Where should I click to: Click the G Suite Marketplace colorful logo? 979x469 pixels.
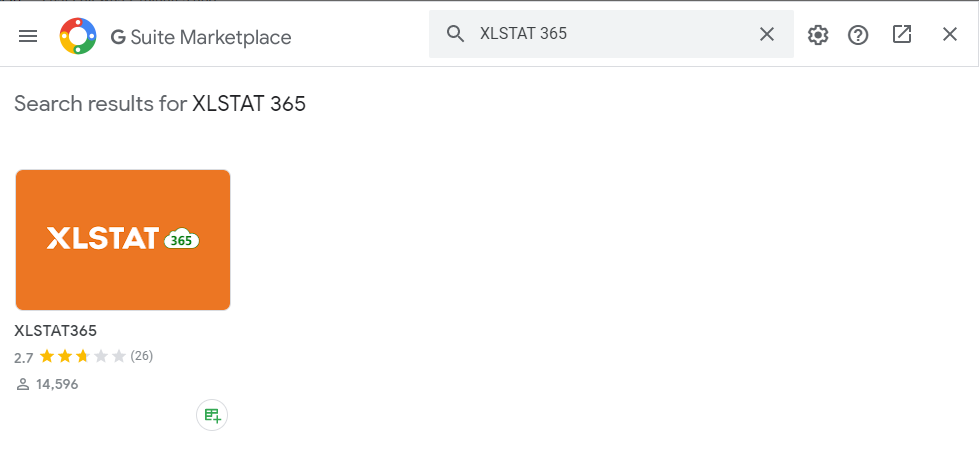click(x=78, y=36)
